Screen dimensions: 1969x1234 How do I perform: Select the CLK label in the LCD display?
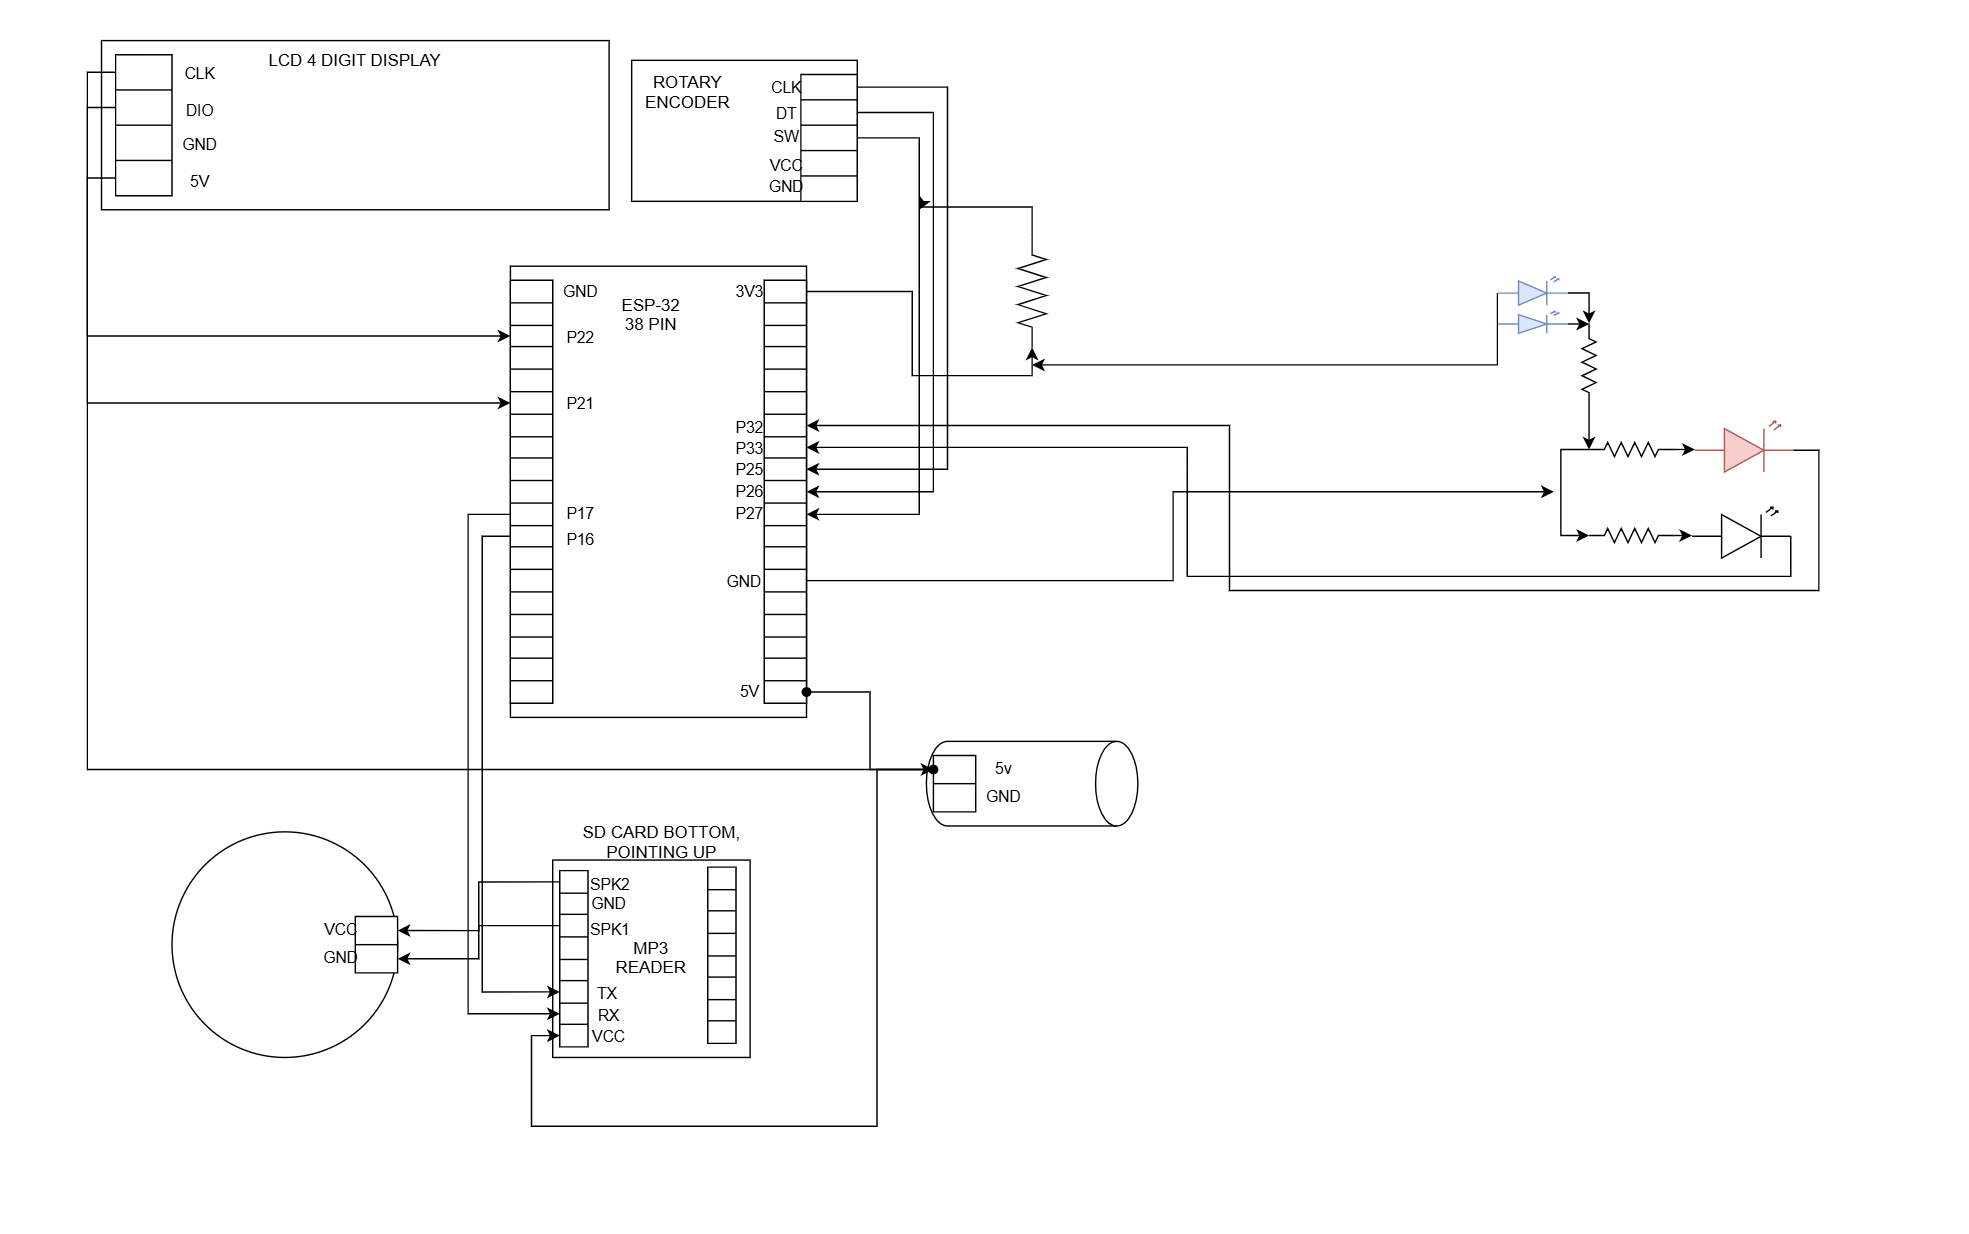(200, 73)
